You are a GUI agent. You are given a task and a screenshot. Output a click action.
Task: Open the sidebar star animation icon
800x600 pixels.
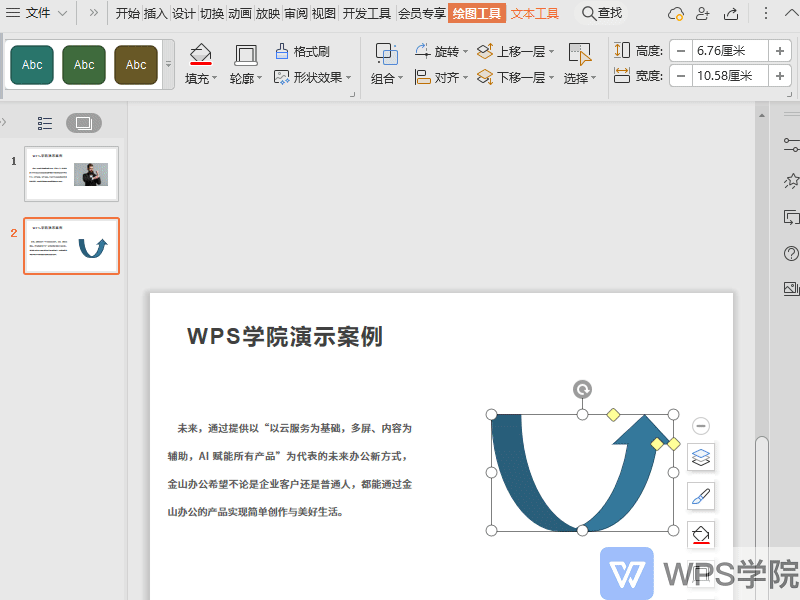point(791,181)
